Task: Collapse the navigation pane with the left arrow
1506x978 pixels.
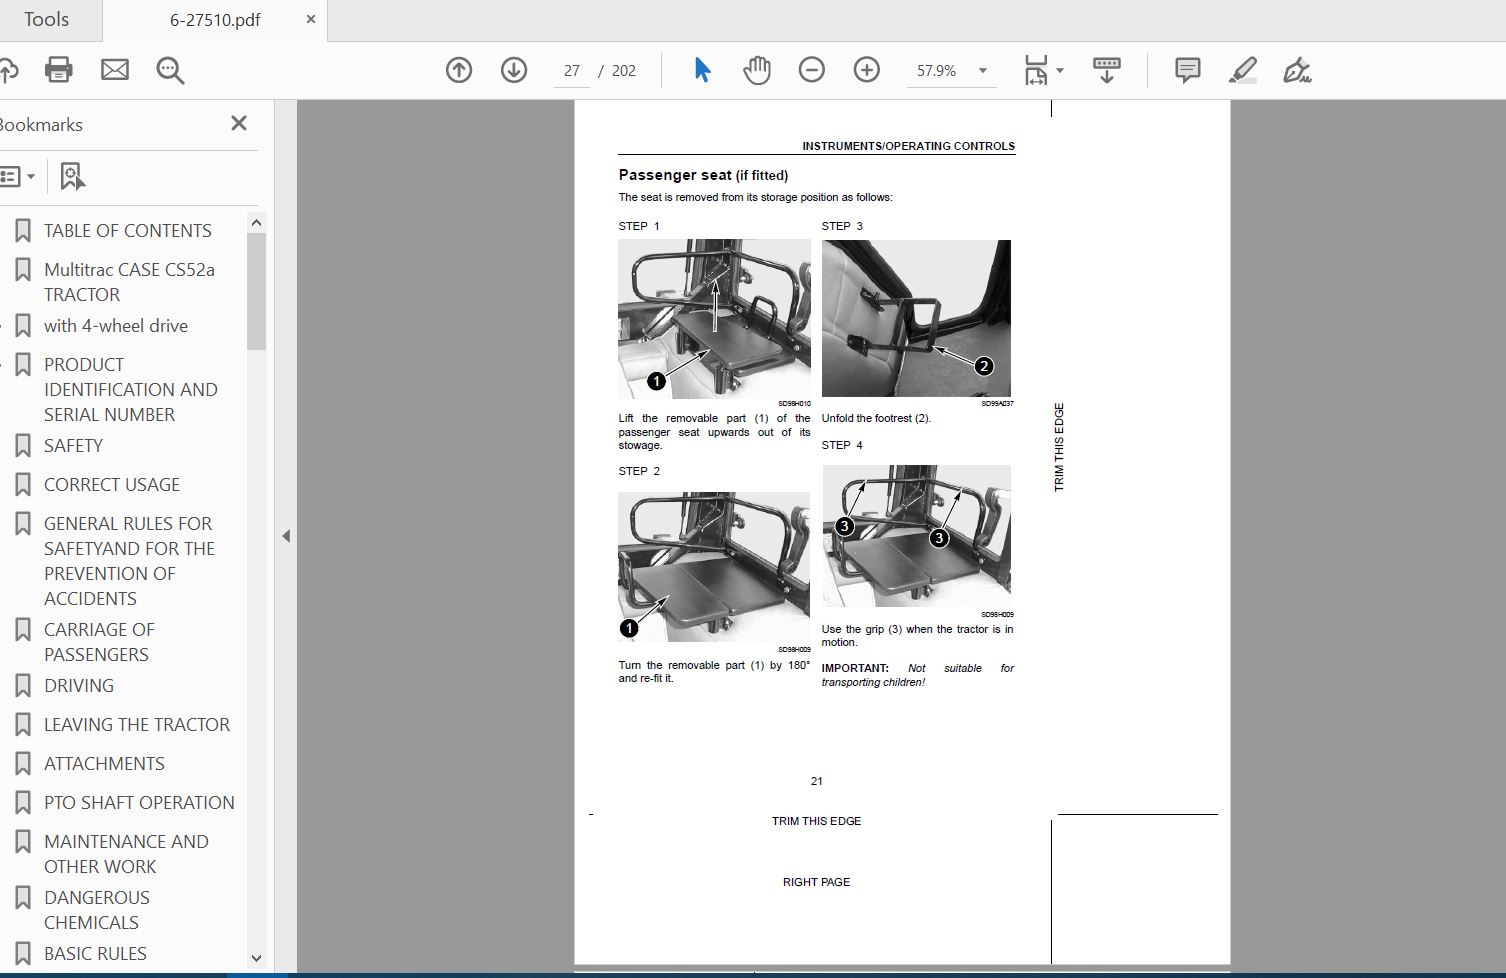Action: click(286, 536)
